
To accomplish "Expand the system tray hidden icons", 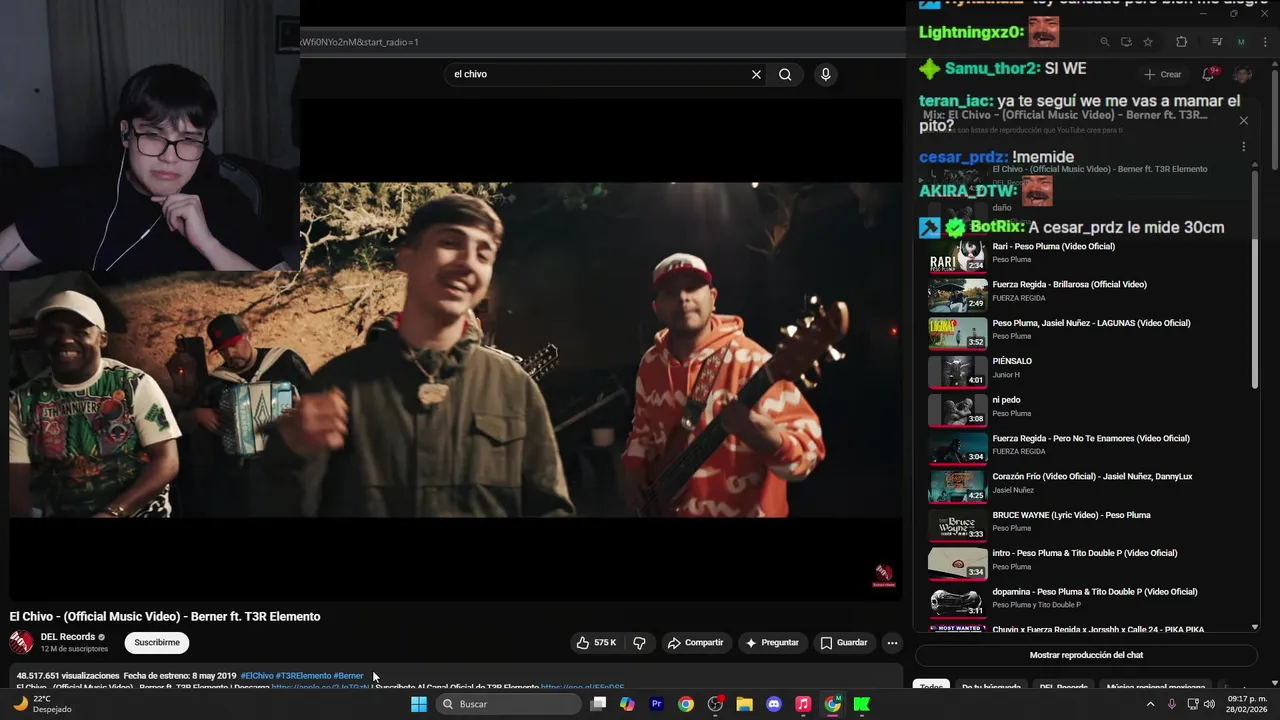I will pos(1150,704).
